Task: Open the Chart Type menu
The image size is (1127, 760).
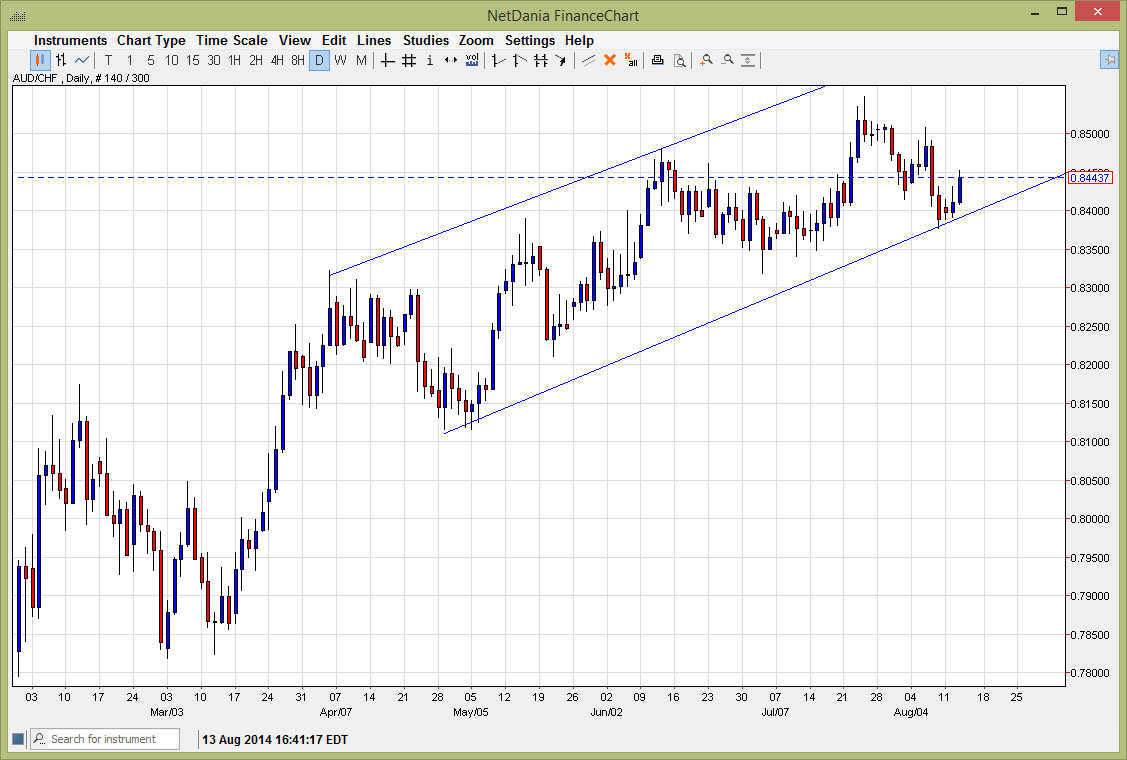Action: click(x=151, y=40)
